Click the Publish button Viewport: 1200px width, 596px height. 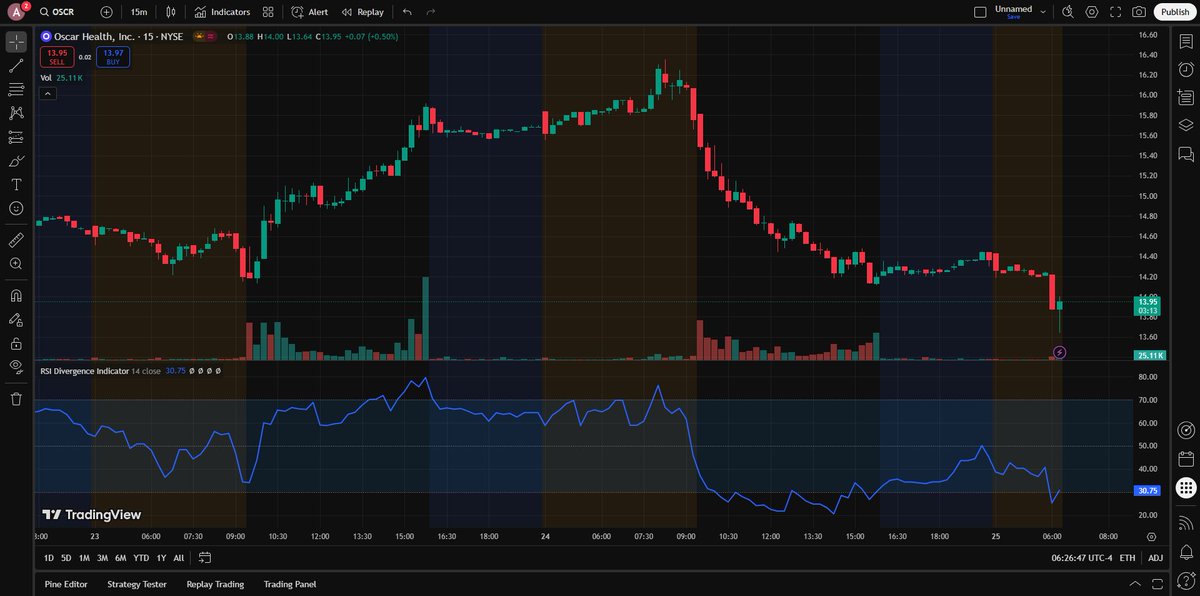pos(1175,12)
